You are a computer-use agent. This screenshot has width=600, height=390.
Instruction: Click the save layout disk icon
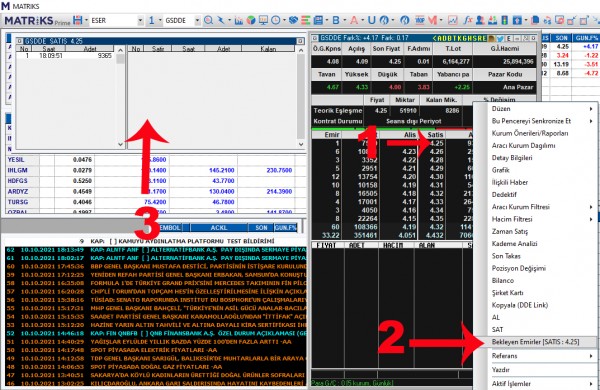click(x=78, y=20)
